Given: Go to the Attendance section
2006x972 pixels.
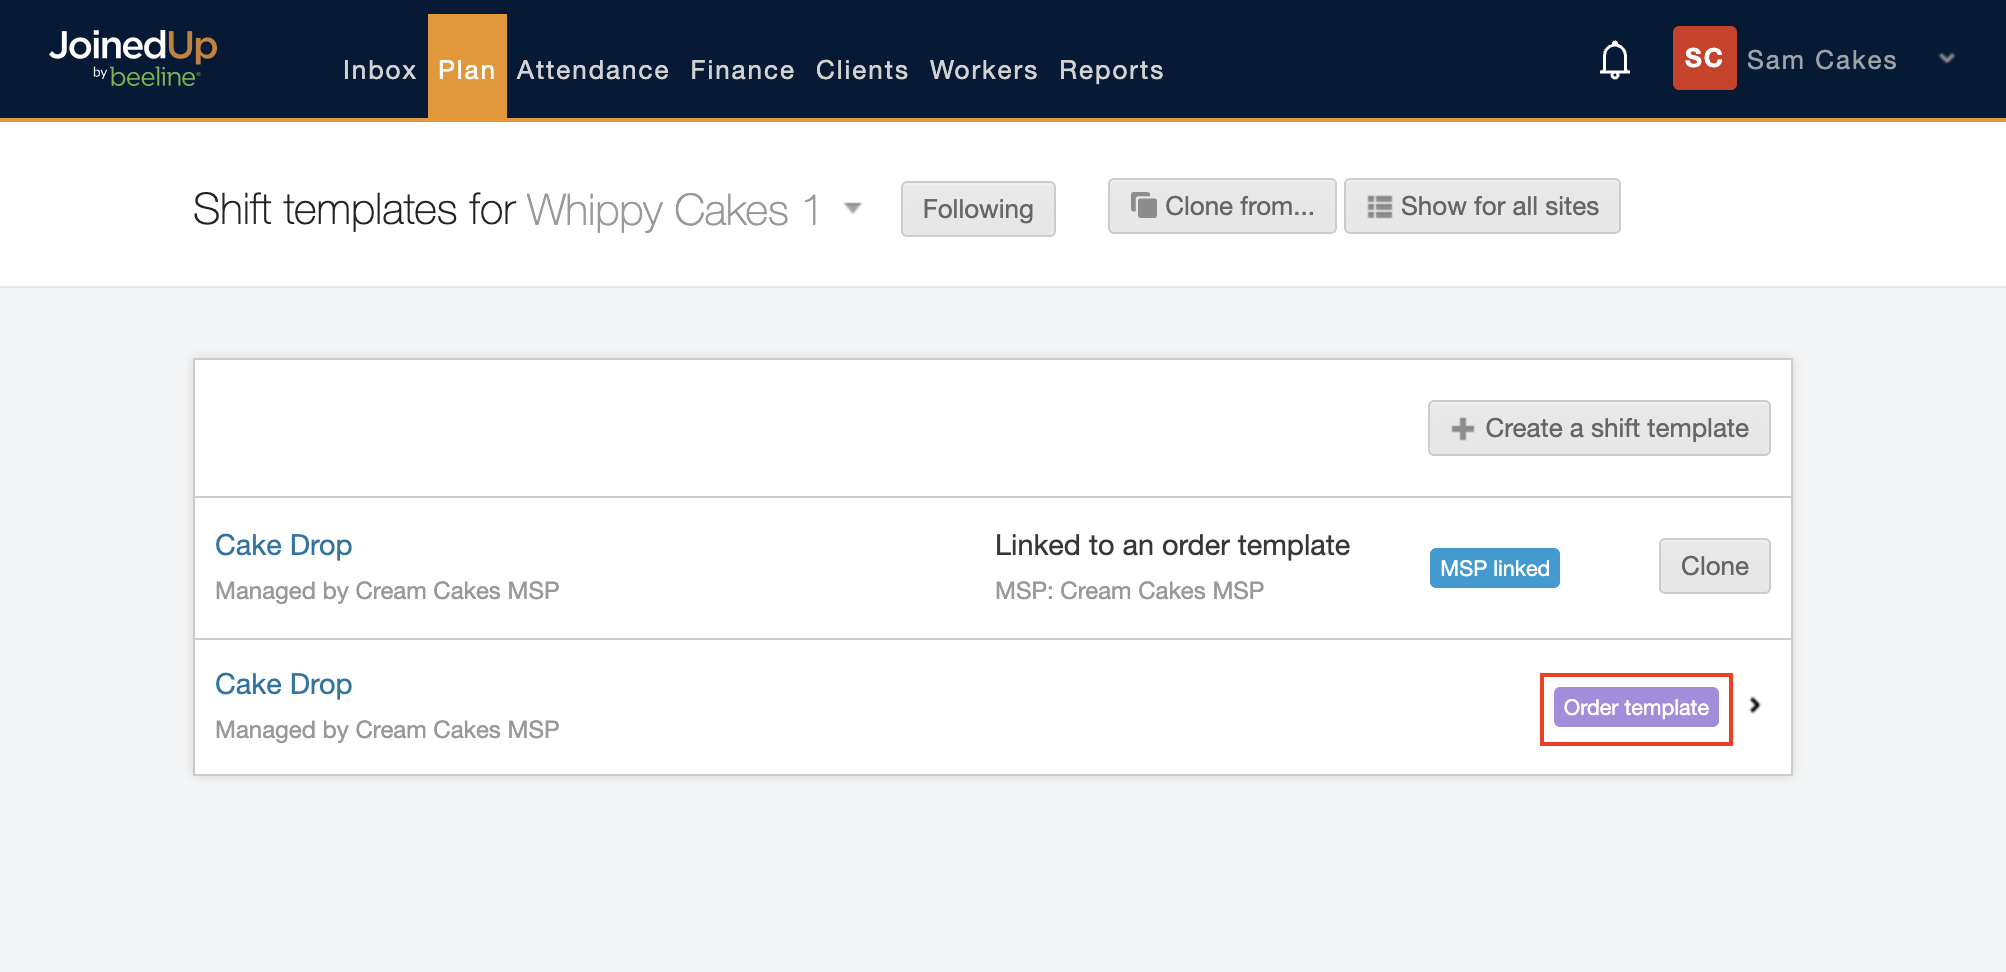Looking at the screenshot, I should pos(592,70).
